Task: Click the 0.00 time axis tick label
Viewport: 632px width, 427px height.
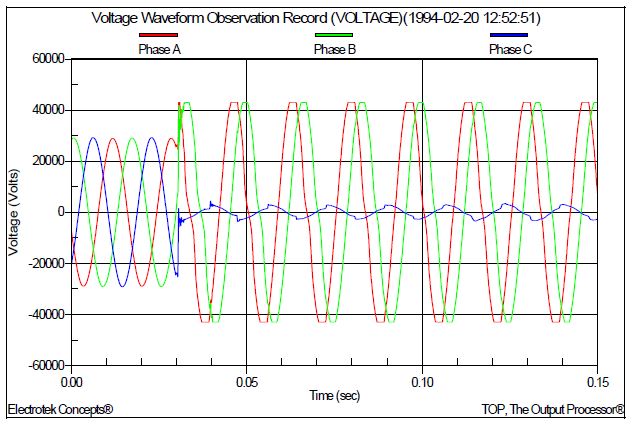Action: tap(72, 382)
